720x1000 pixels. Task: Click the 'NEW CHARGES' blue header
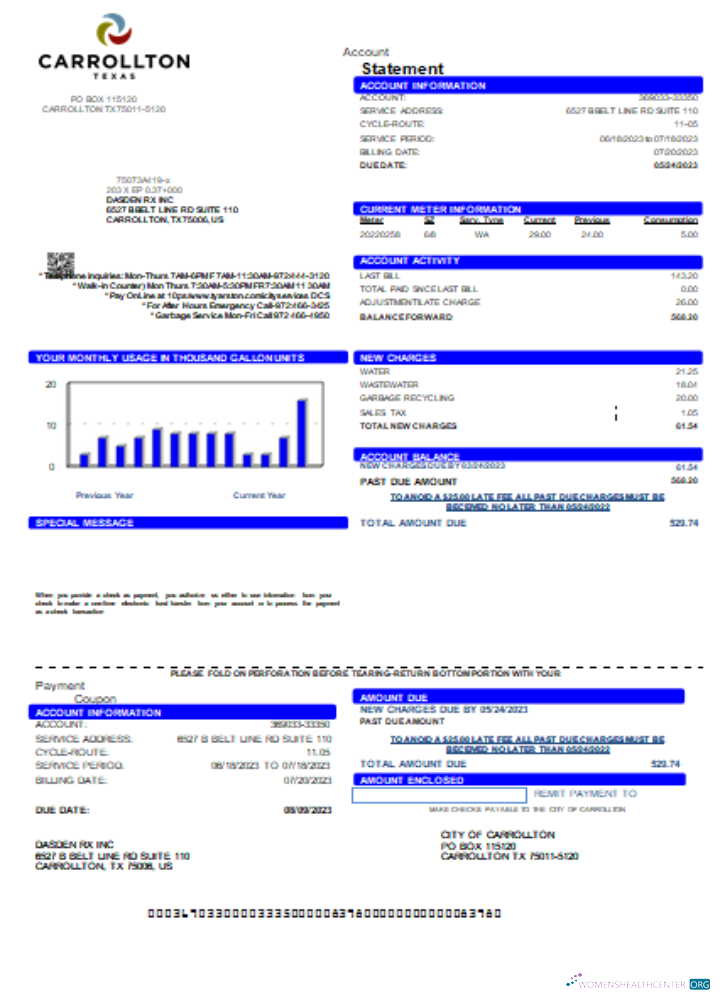[528, 358]
